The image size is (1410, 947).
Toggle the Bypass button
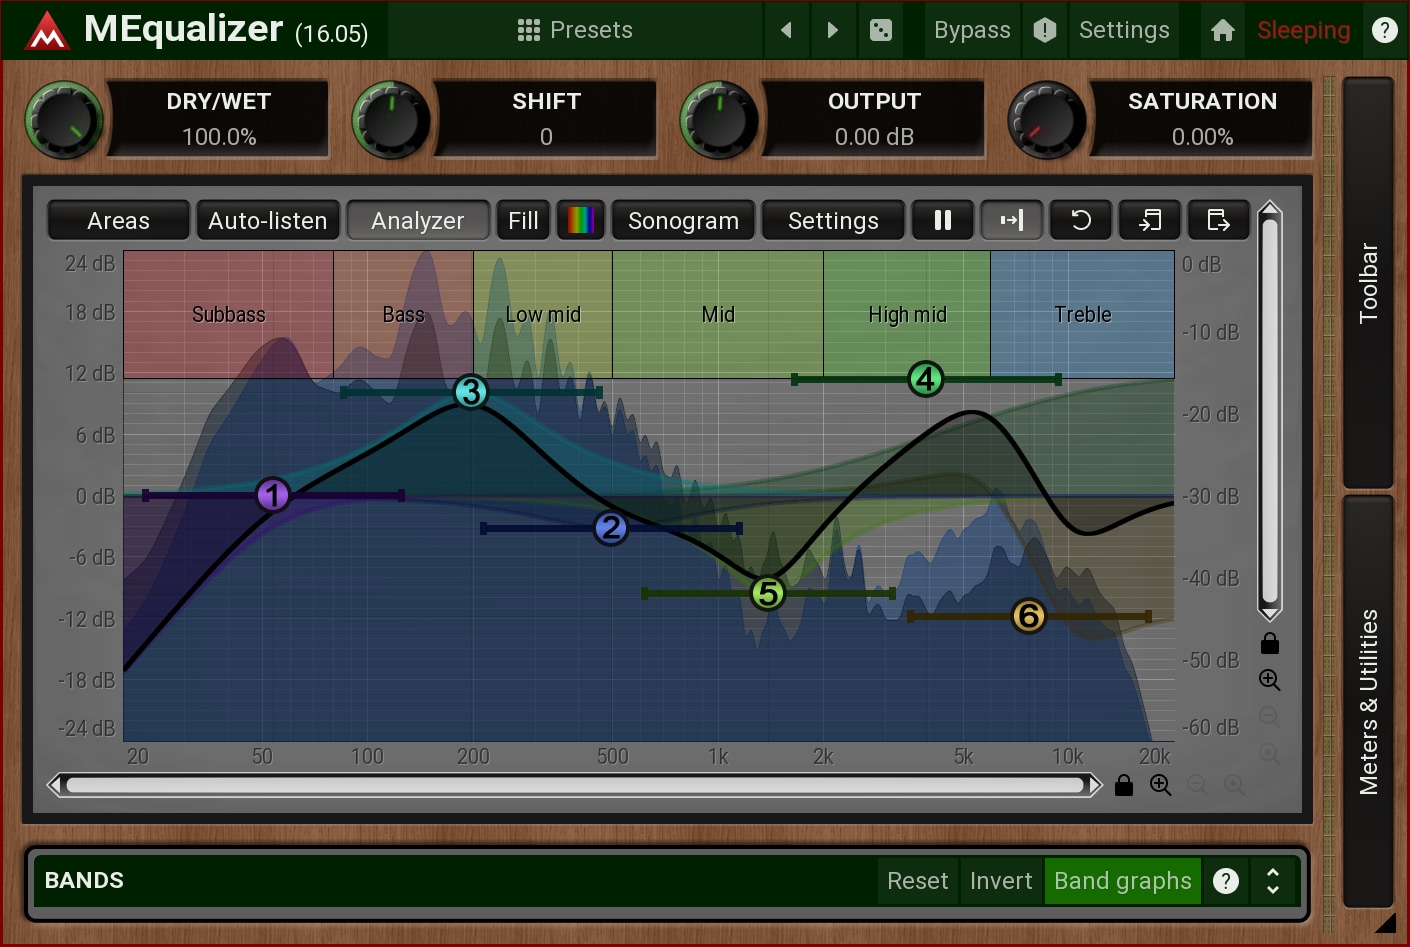972,30
